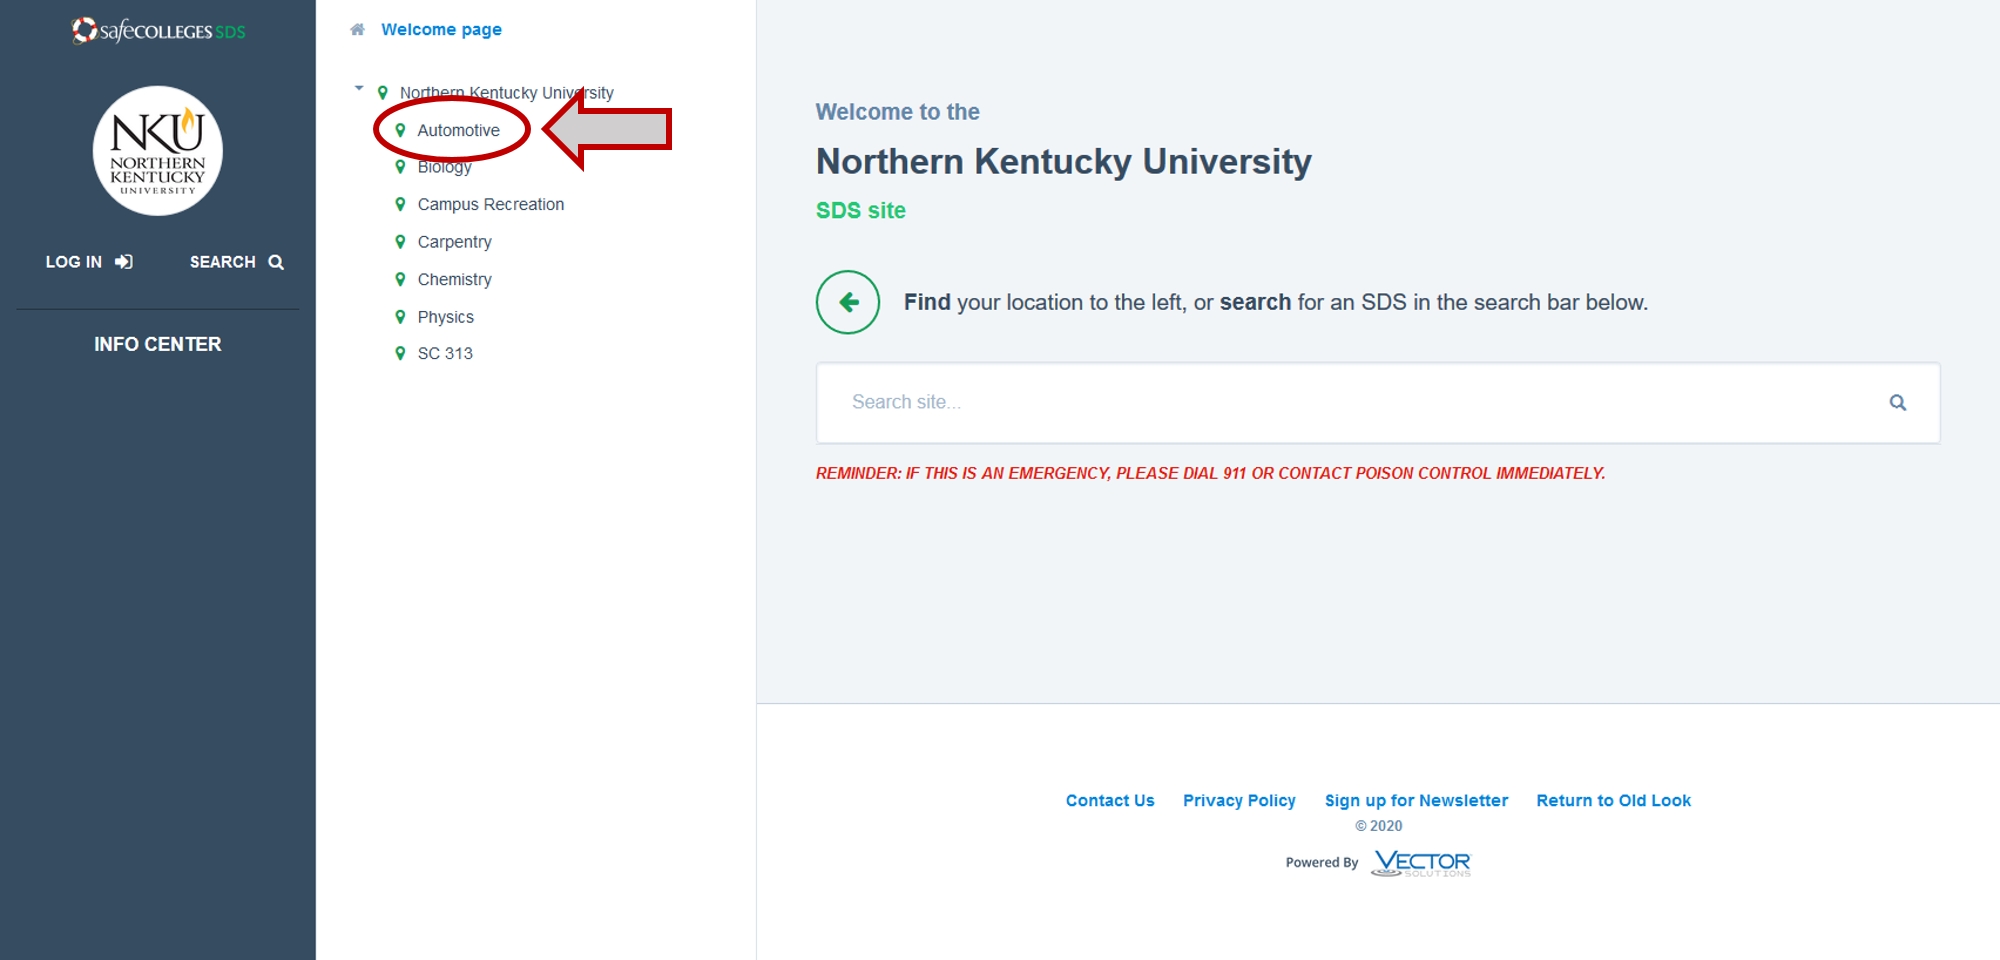This screenshot has width=2000, height=960.
Task: Click the location pin next to Physics
Action: pos(400,317)
